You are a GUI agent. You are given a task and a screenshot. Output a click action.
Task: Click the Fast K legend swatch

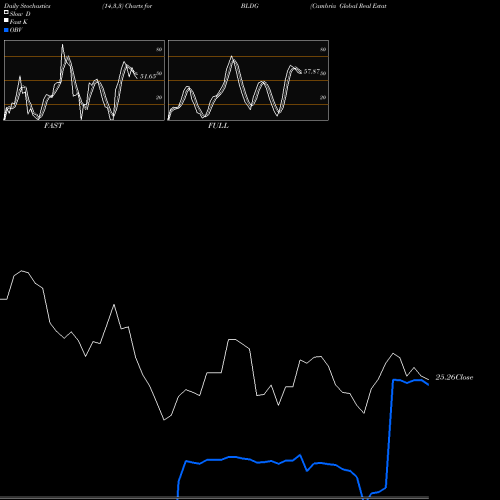(x=6, y=20)
